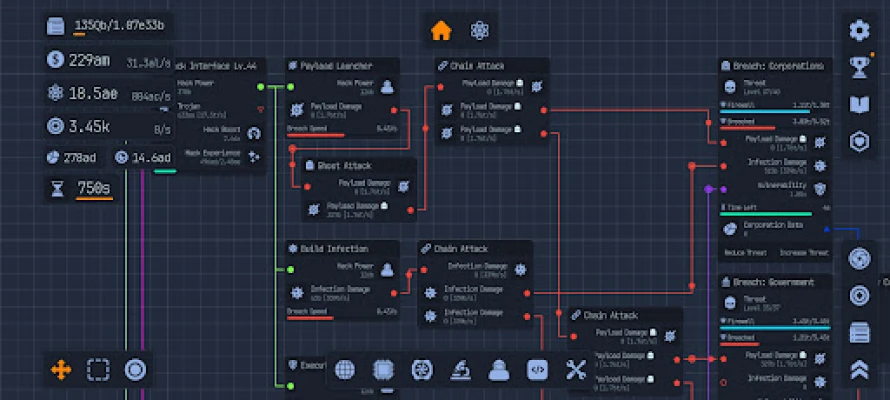Click the stacked layers icon on right sidebar
The width and height of the screenshot is (890, 400).
point(859,332)
